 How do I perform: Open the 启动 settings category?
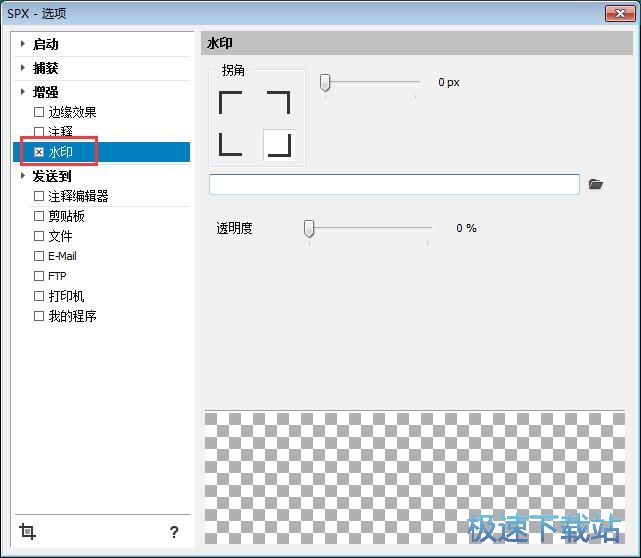pyautogui.click(x=45, y=44)
